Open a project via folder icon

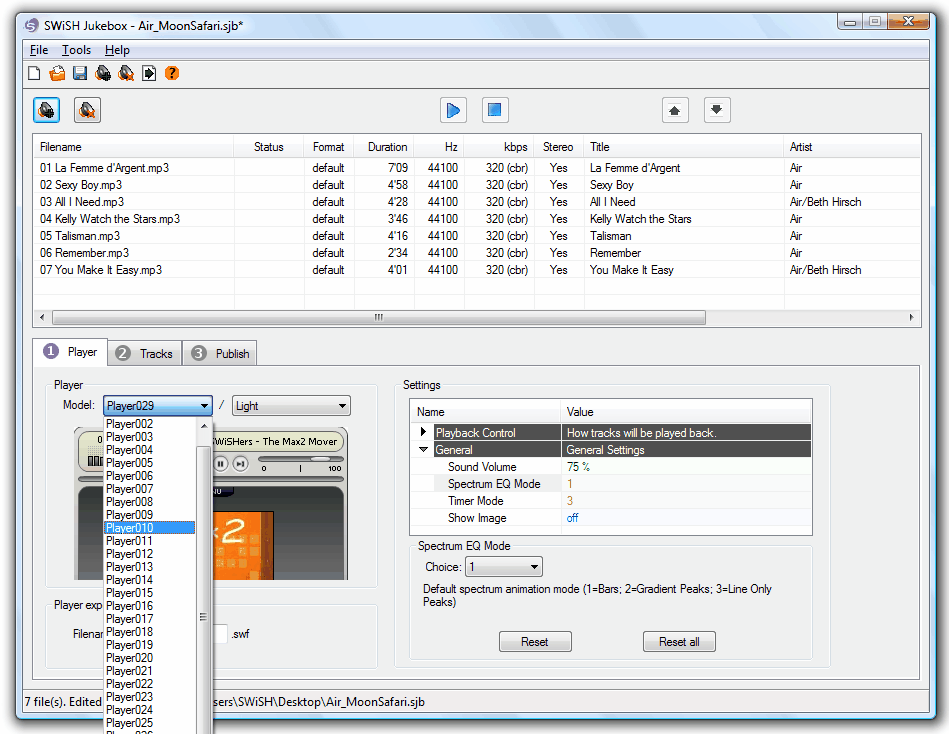click(57, 73)
